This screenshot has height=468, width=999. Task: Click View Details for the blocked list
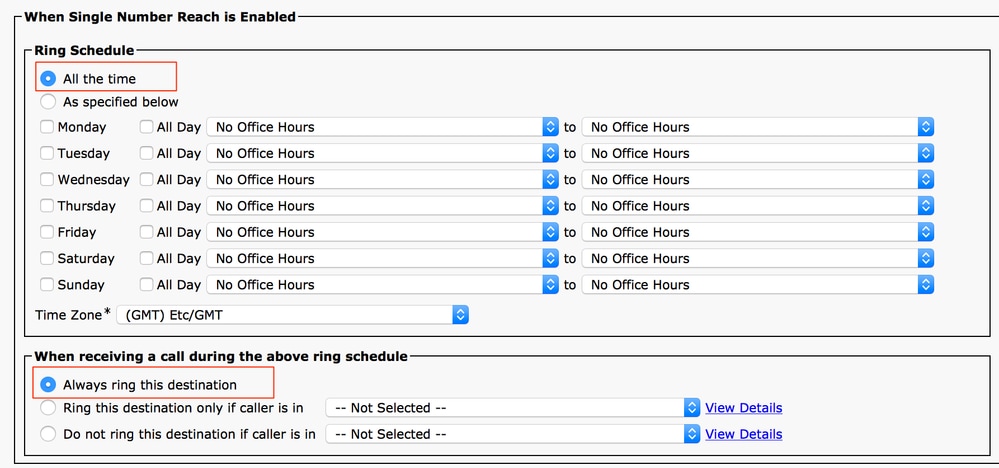pyautogui.click(x=743, y=434)
